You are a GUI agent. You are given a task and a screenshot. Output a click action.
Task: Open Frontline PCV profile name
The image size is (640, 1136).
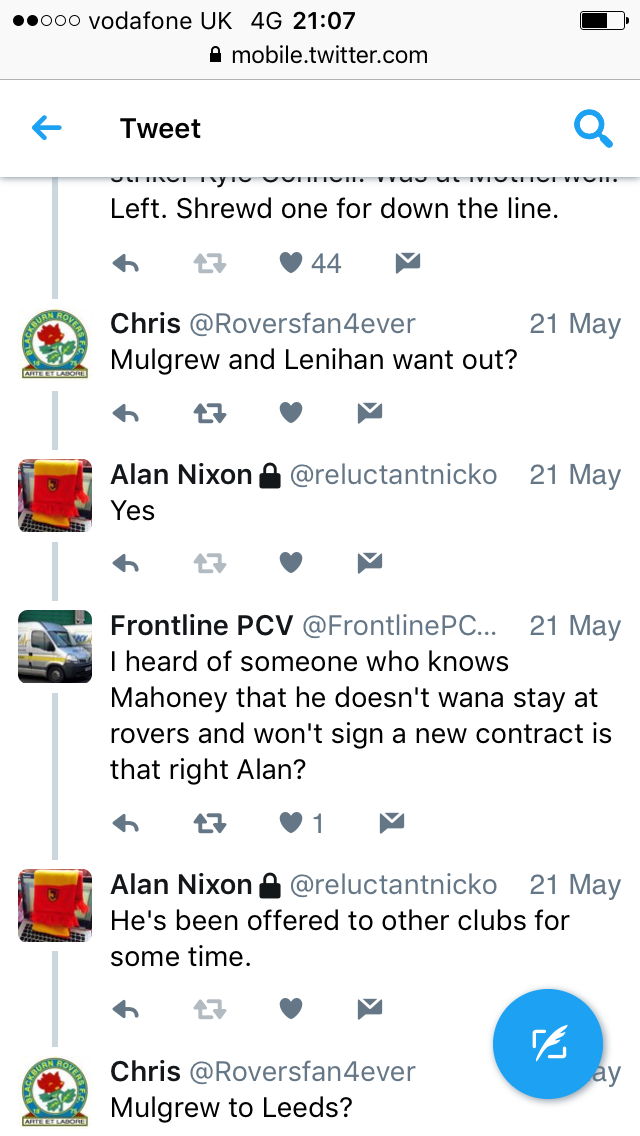point(201,625)
